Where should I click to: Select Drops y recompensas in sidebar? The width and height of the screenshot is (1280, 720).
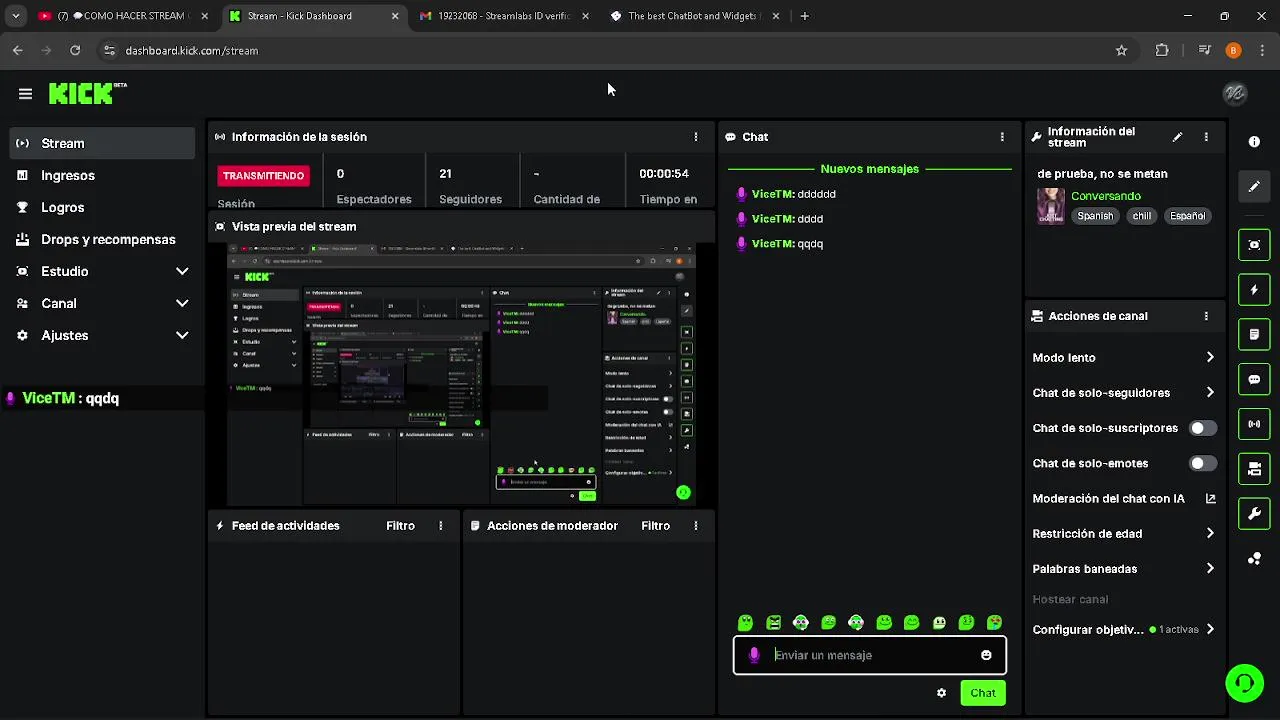click(102, 239)
